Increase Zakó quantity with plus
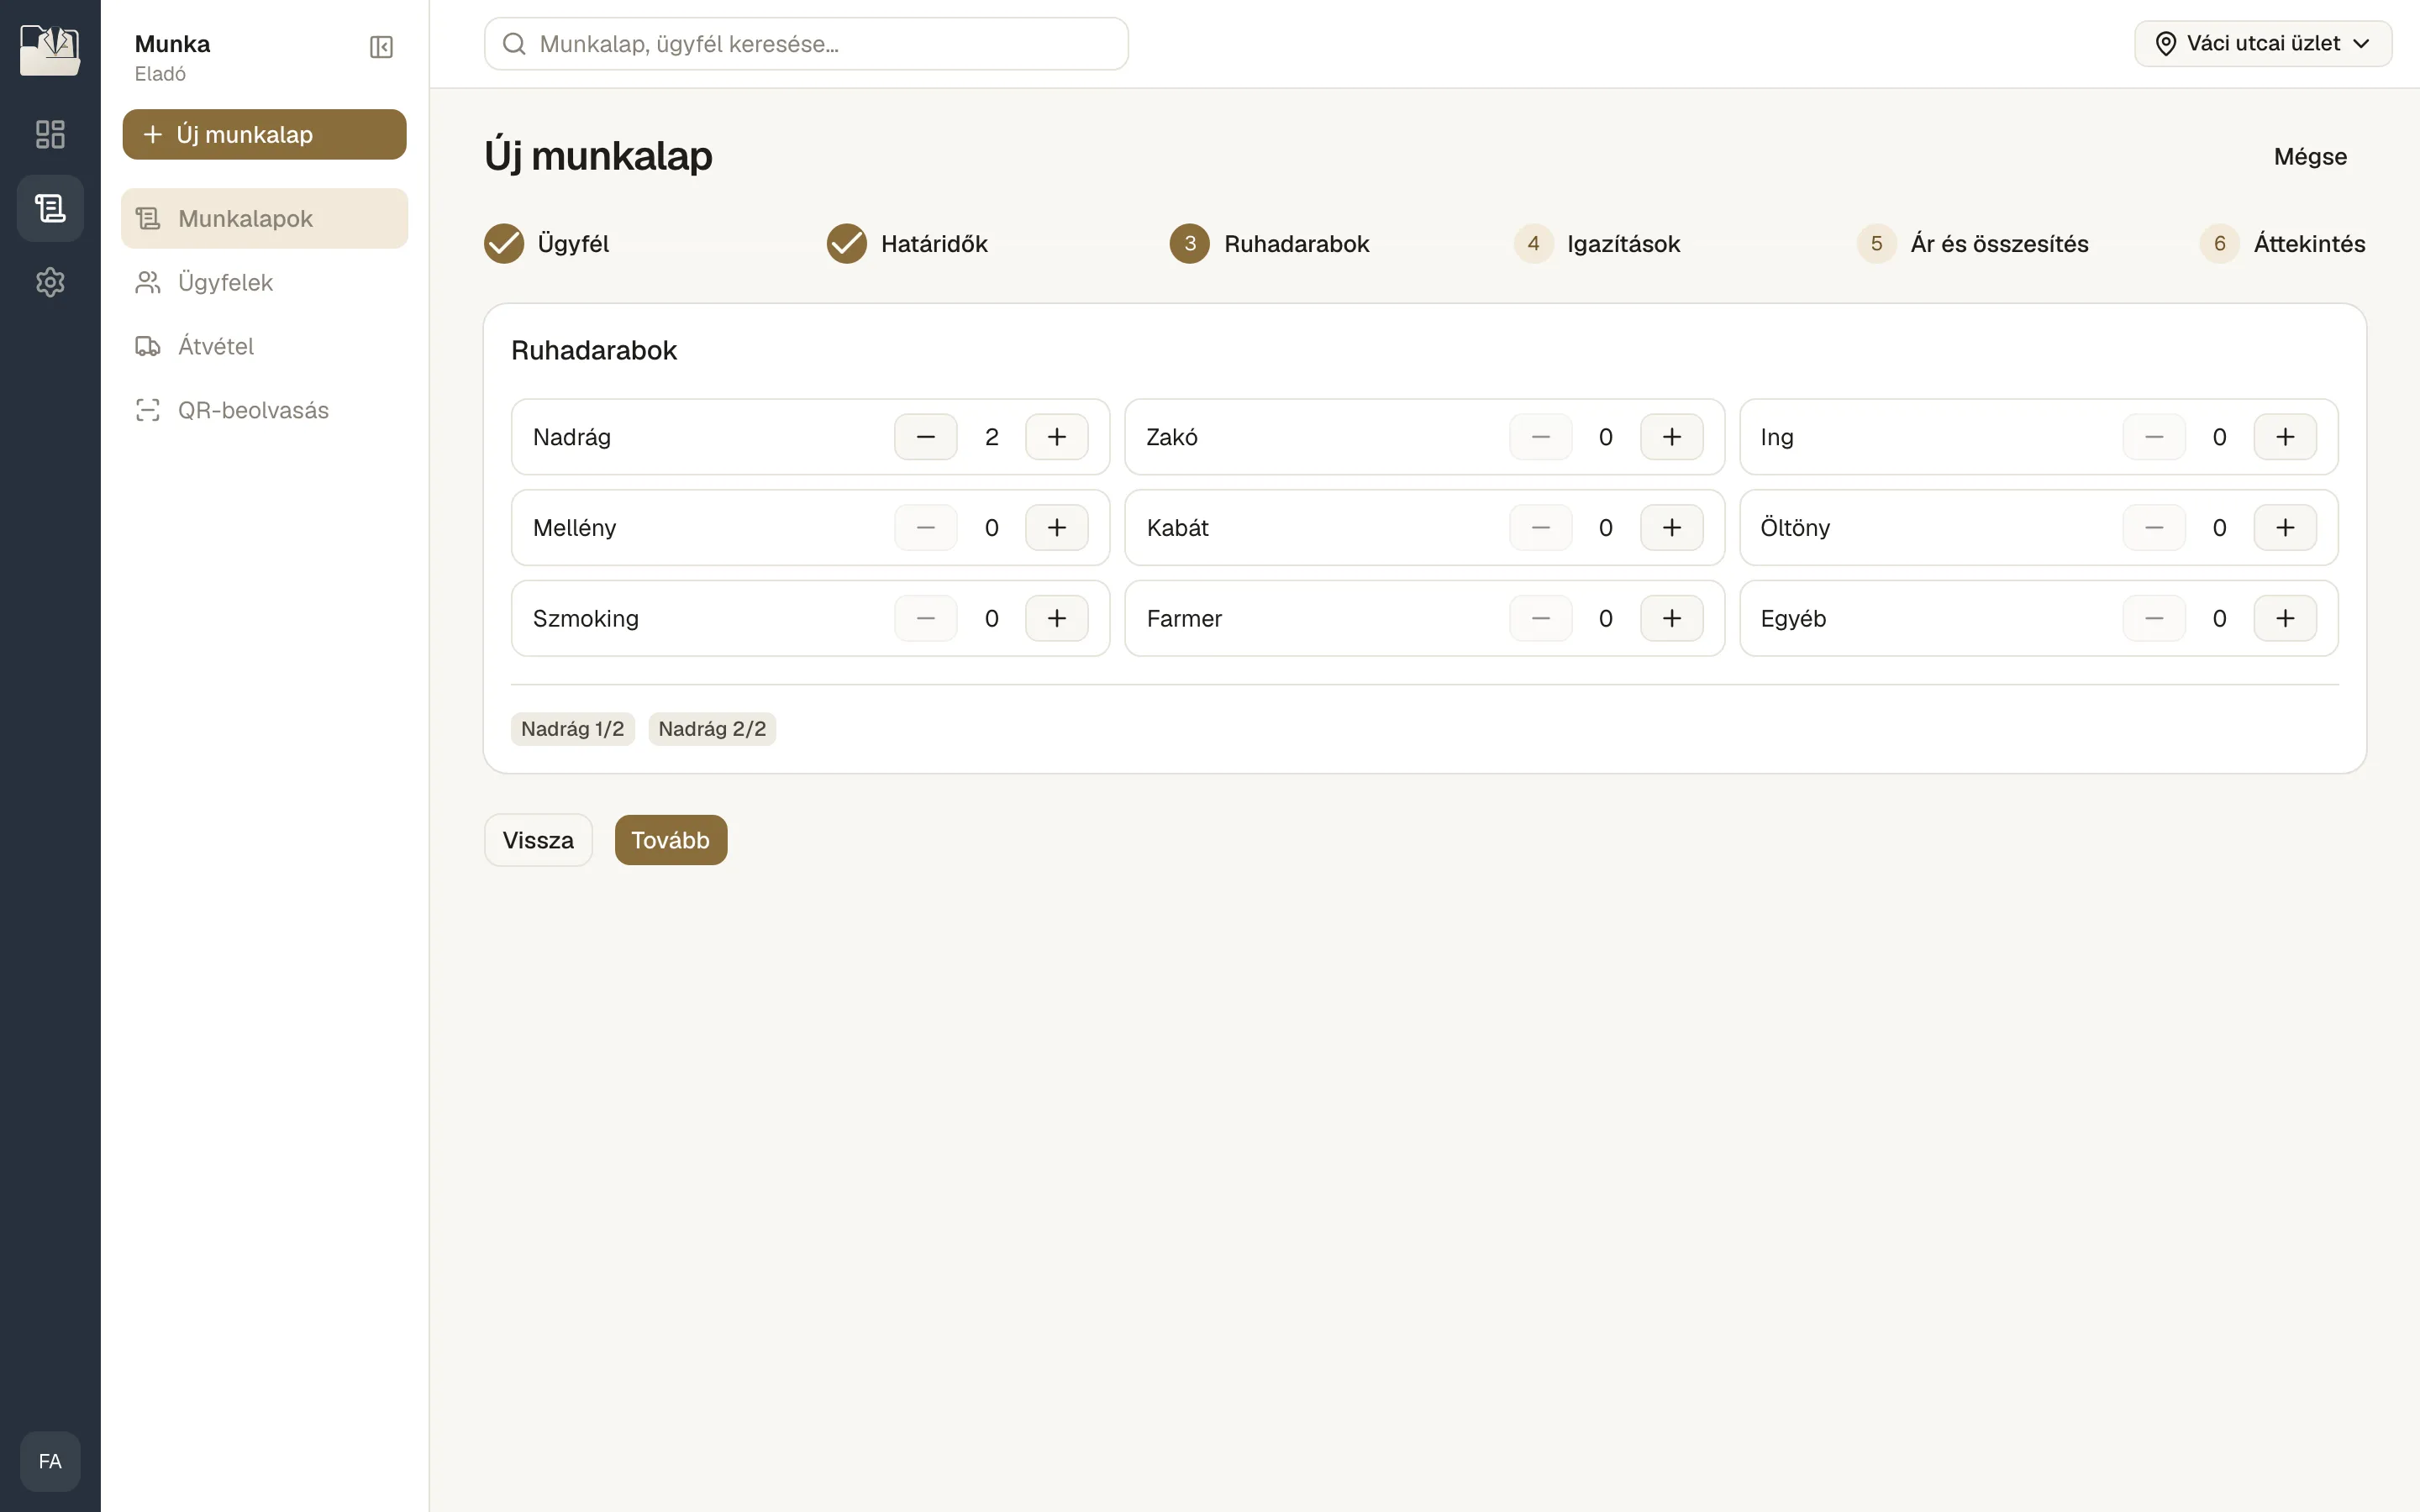Viewport: 2420px width, 1512px height. coord(1671,437)
